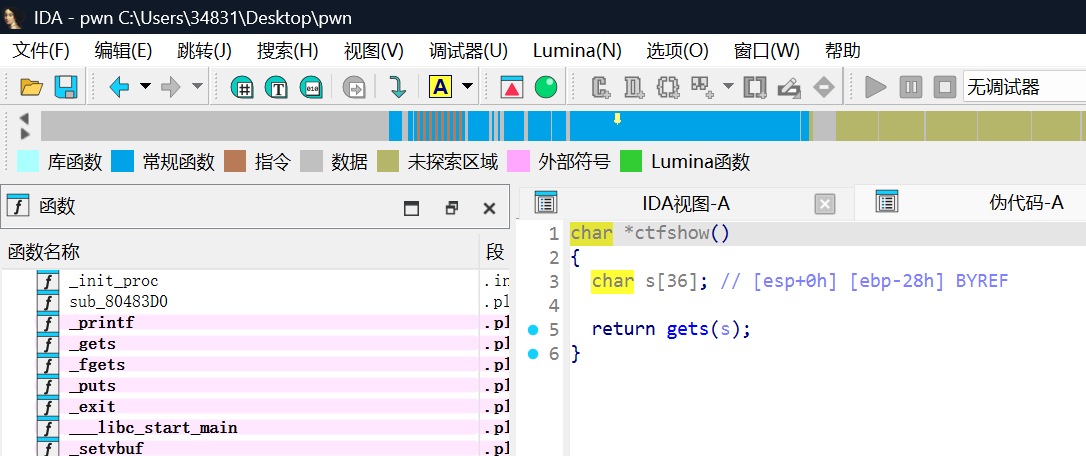Toggle breakpoint dot on line 6
This screenshot has width=1086, height=456.
(x=533, y=354)
